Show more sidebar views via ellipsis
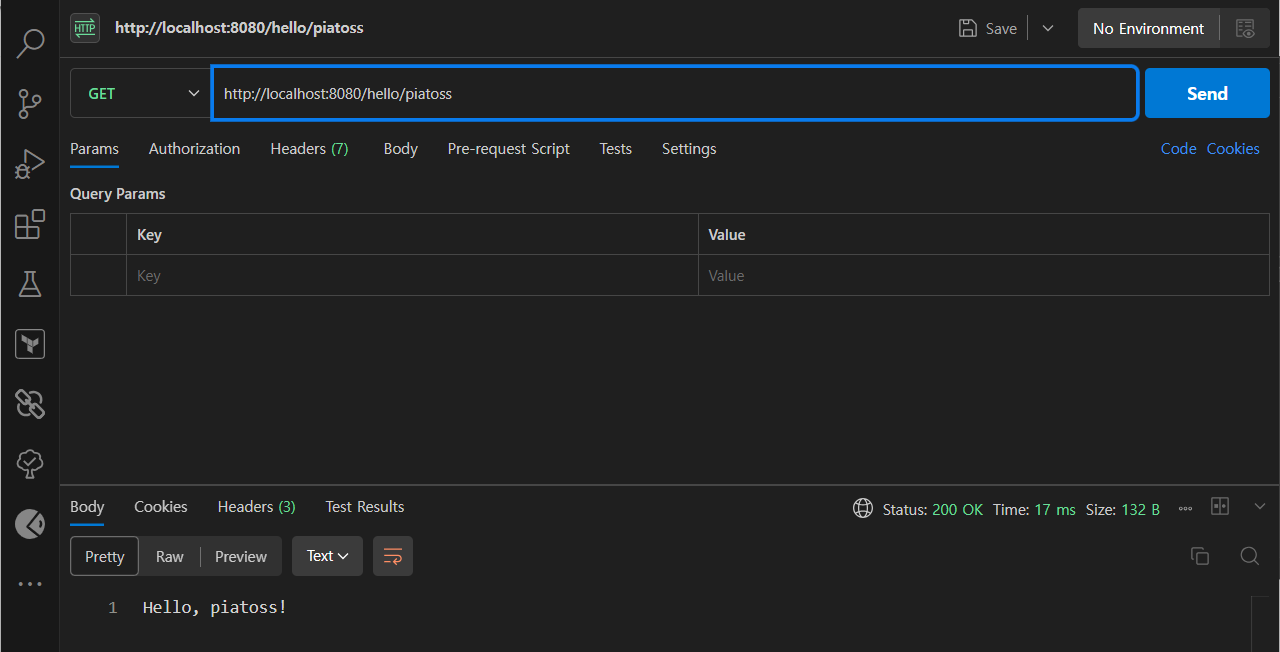 [30, 584]
